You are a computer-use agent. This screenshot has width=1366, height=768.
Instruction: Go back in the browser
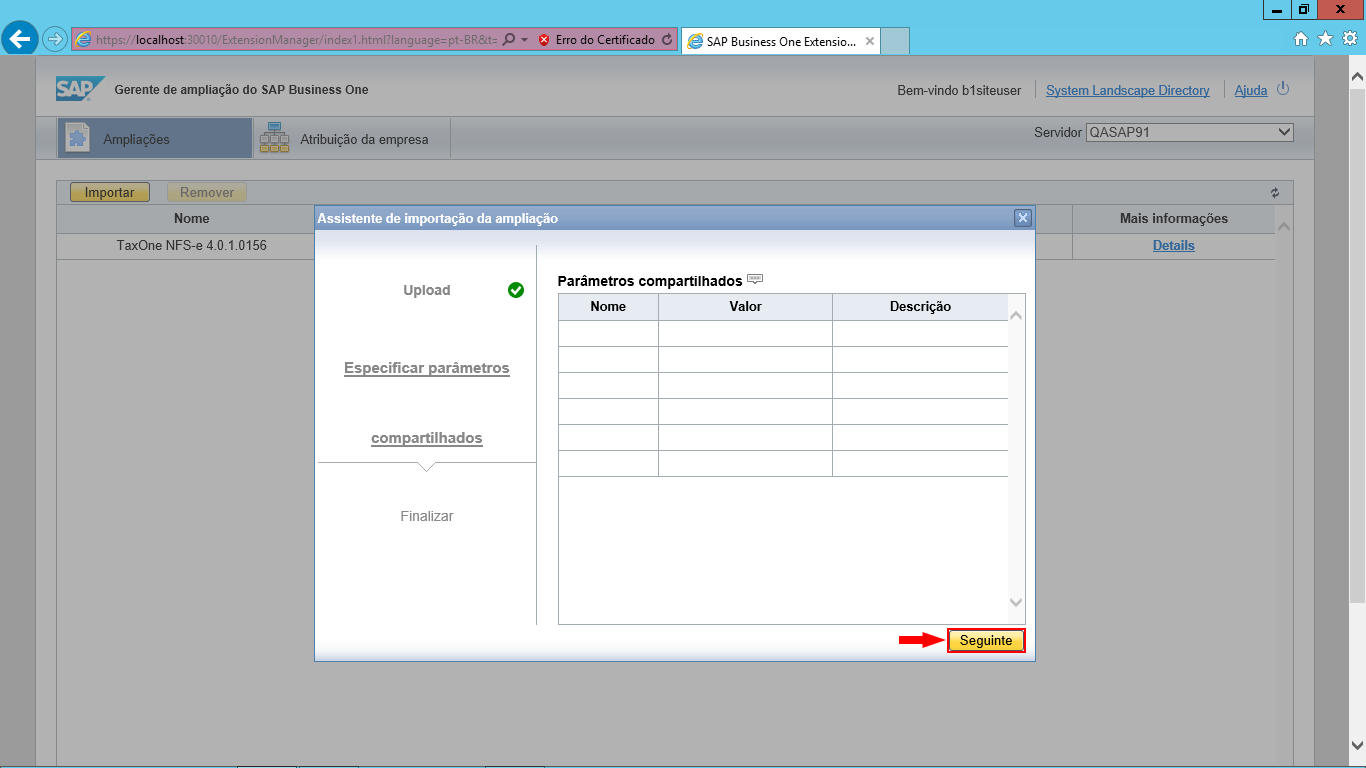[x=20, y=39]
